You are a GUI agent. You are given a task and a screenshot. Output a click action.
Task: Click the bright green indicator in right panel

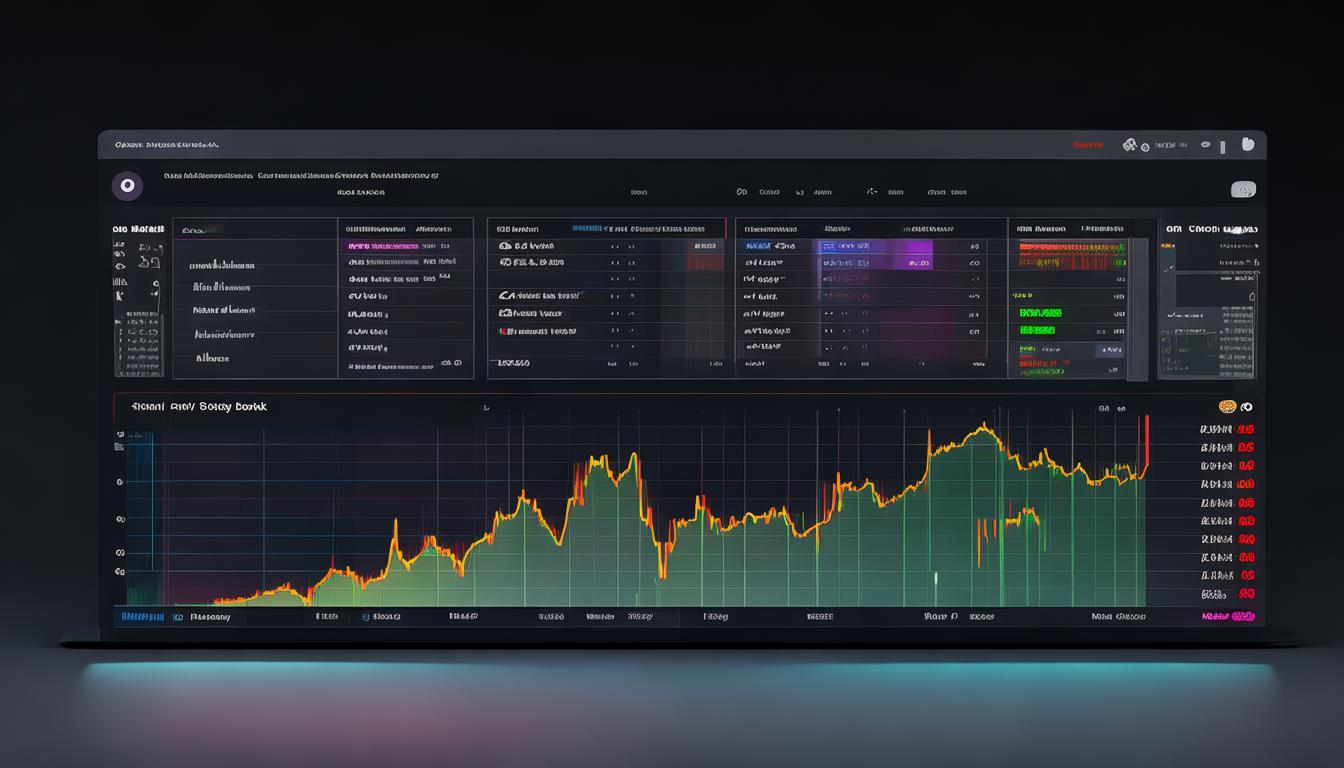tap(1038, 329)
